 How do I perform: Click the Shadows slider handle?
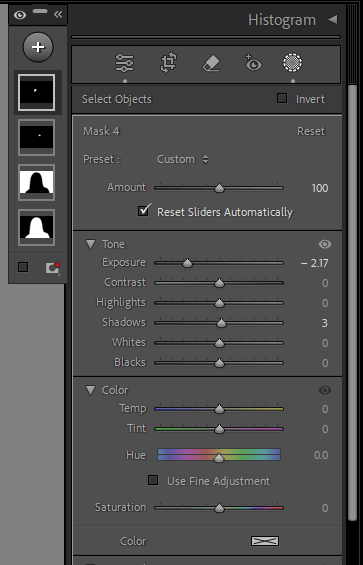point(221,324)
